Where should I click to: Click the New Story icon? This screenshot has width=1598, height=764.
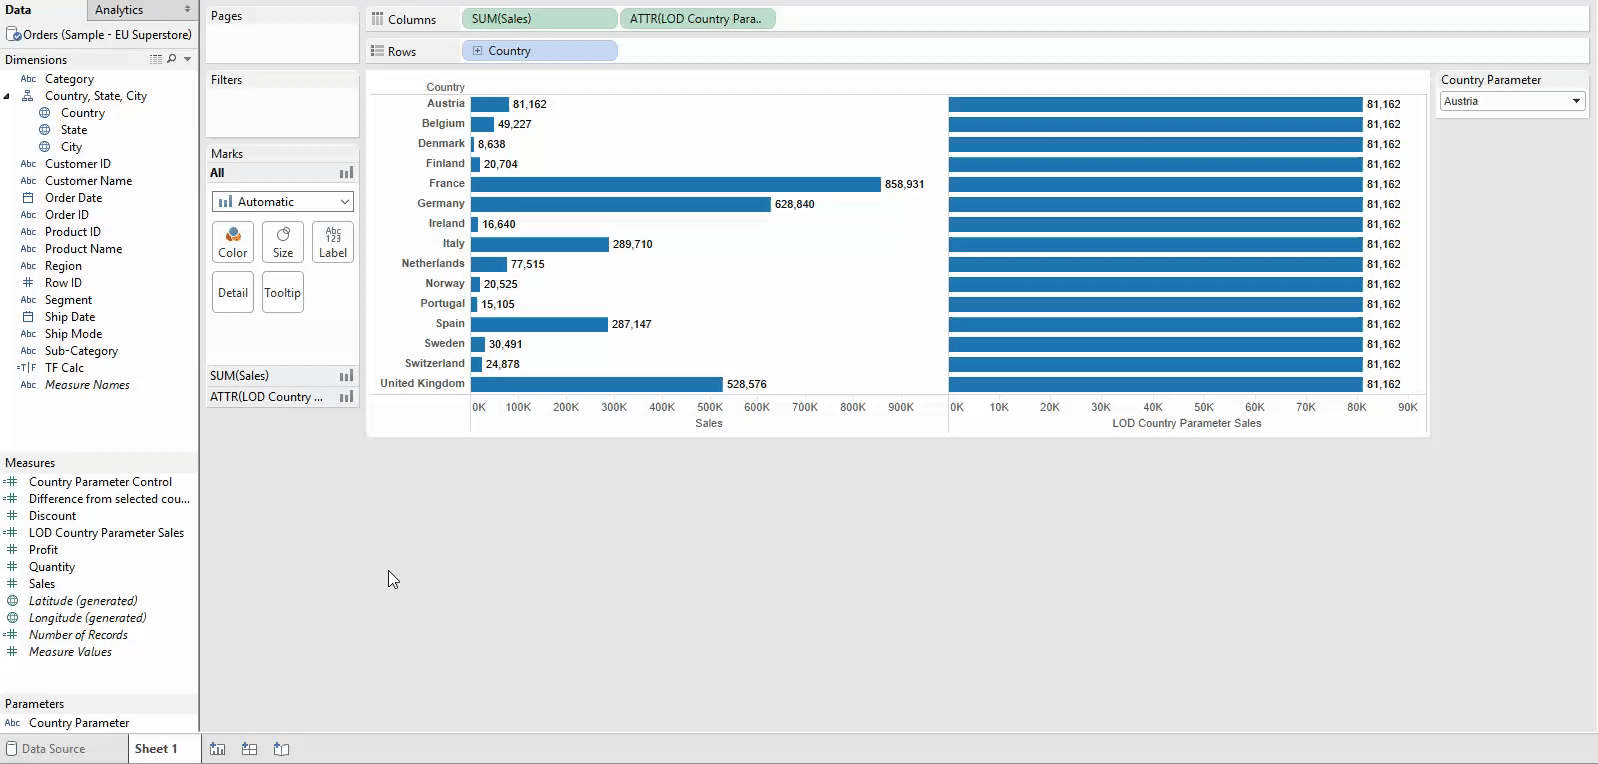pos(281,749)
